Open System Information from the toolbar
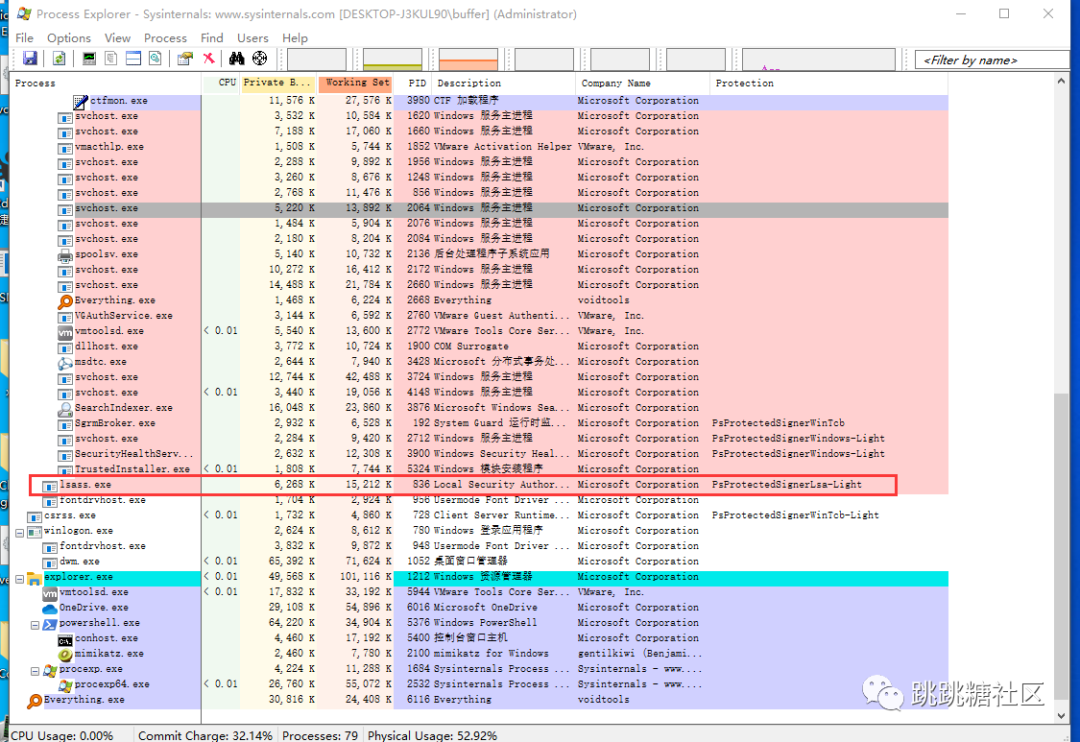Screen dimensions: 1080x742 tap(89, 59)
